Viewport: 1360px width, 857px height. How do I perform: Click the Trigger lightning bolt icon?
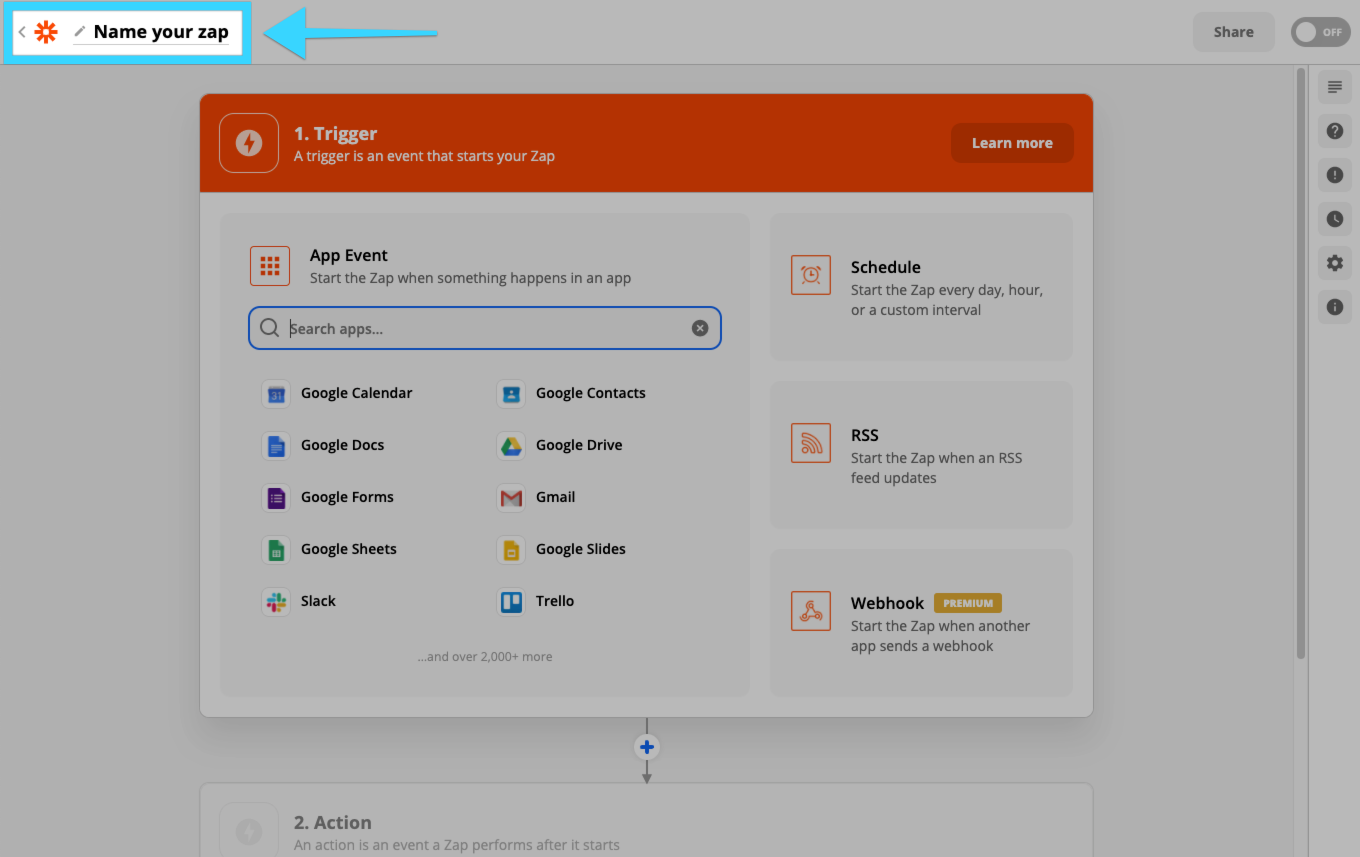tap(249, 143)
